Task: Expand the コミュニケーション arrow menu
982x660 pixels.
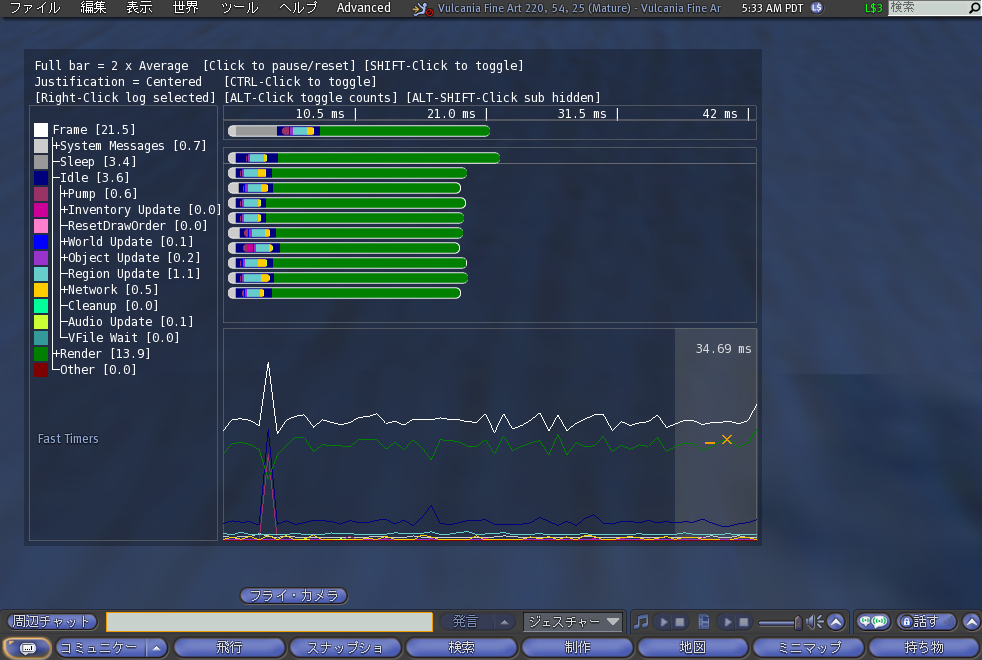Action: click(x=157, y=647)
